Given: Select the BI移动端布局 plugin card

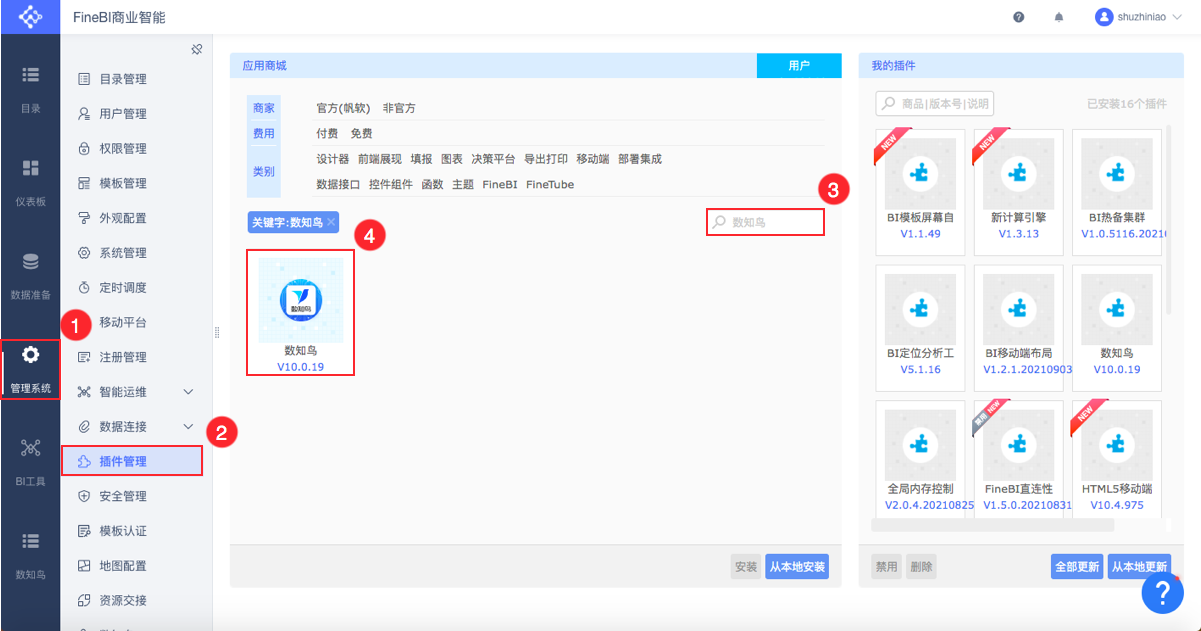Looking at the screenshot, I should tap(1018, 327).
